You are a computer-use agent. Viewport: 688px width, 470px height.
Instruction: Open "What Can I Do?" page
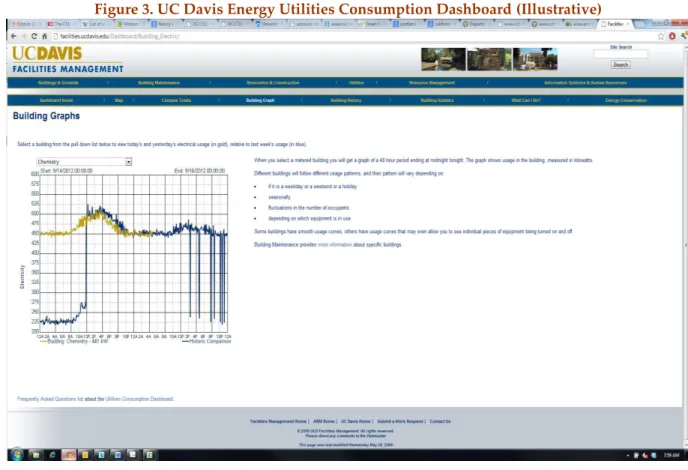pos(525,100)
